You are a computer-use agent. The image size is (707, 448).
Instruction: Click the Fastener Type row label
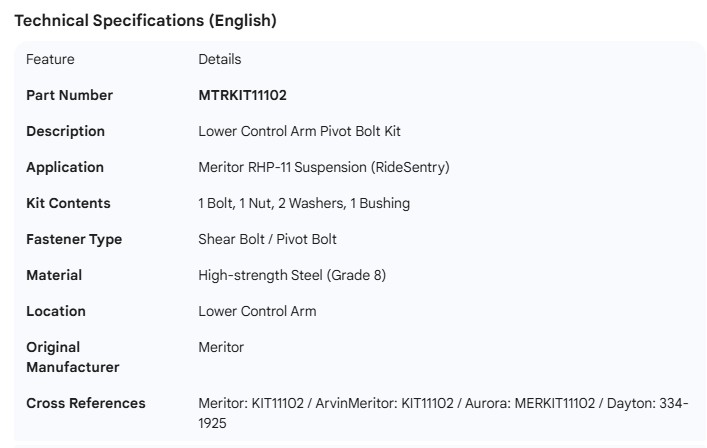point(74,239)
